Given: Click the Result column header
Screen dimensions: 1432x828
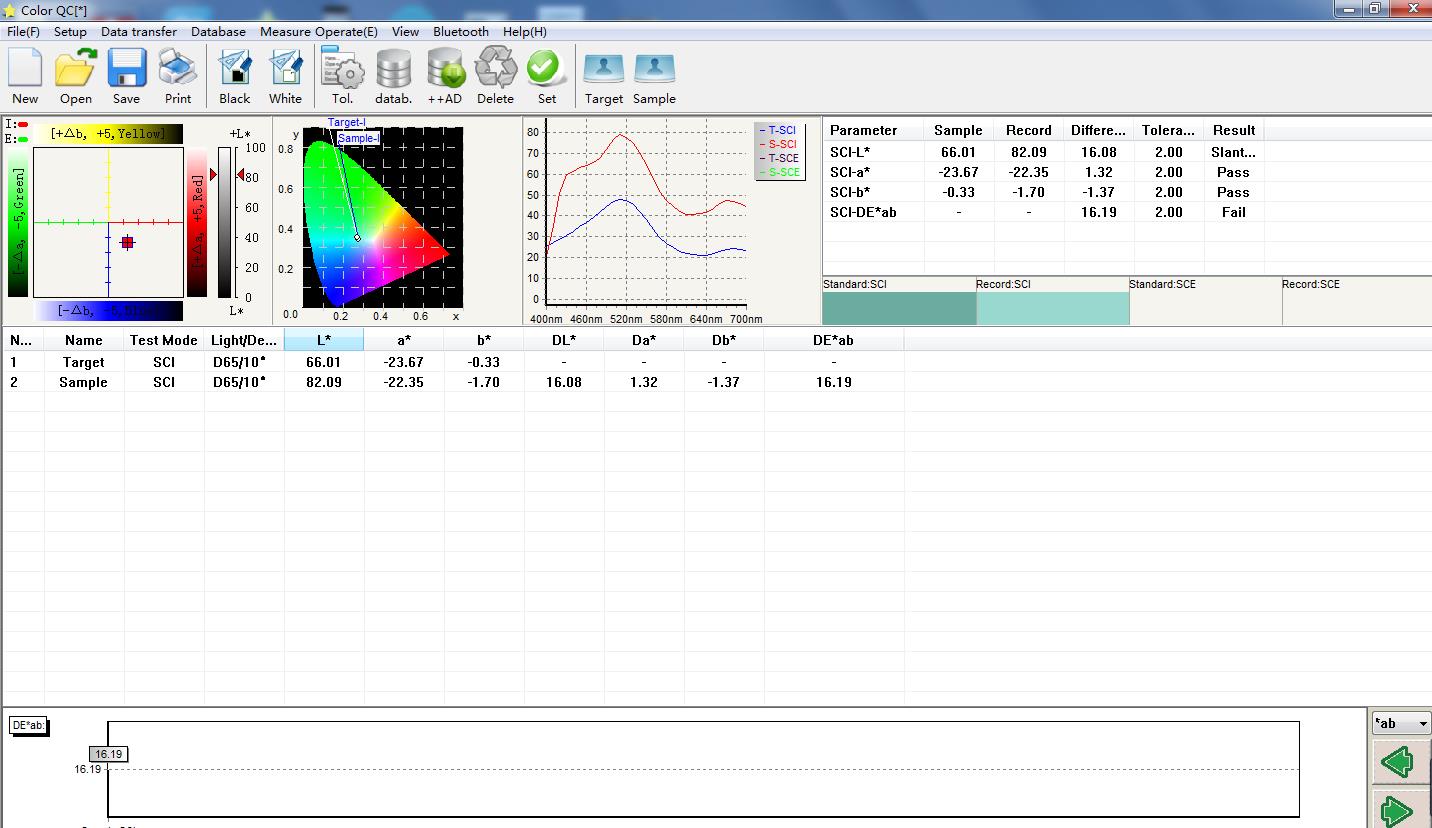Looking at the screenshot, I should coord(1234,130).
